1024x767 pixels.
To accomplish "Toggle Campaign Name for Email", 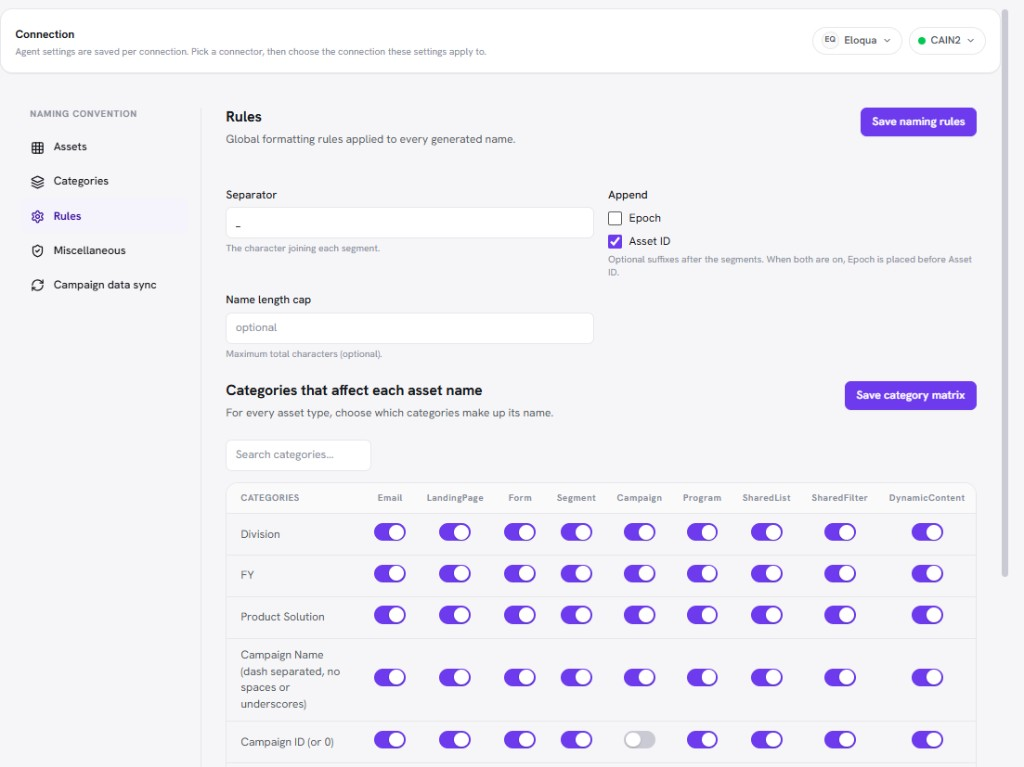I will (390, 677).
